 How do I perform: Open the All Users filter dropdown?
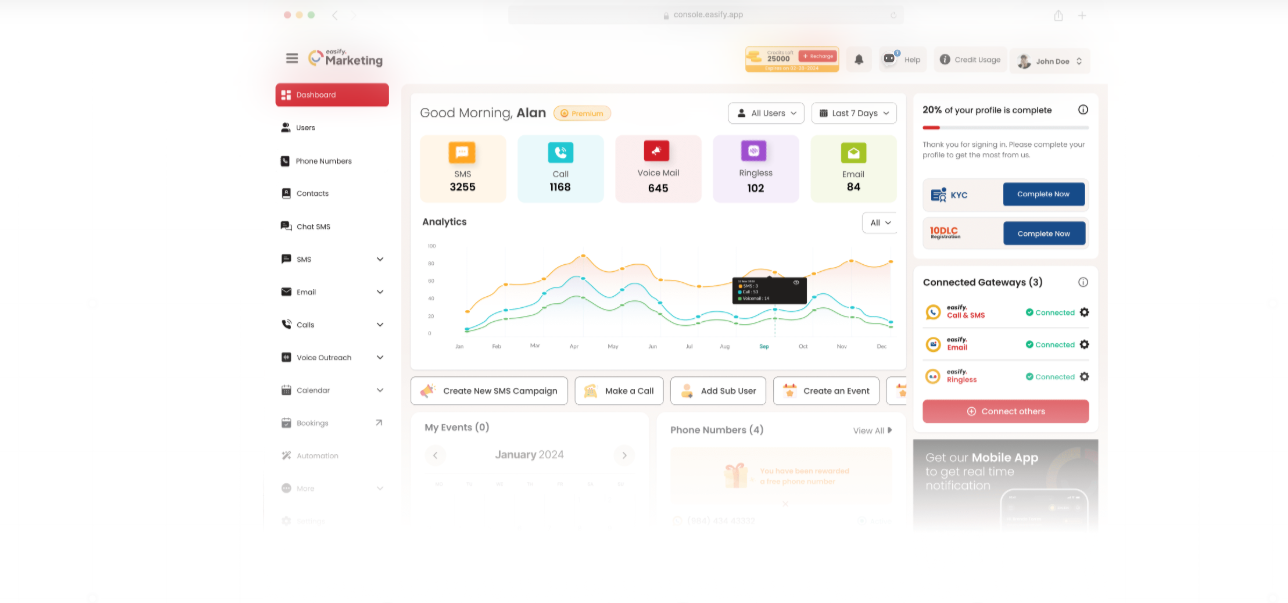click(x=766, y=113)
